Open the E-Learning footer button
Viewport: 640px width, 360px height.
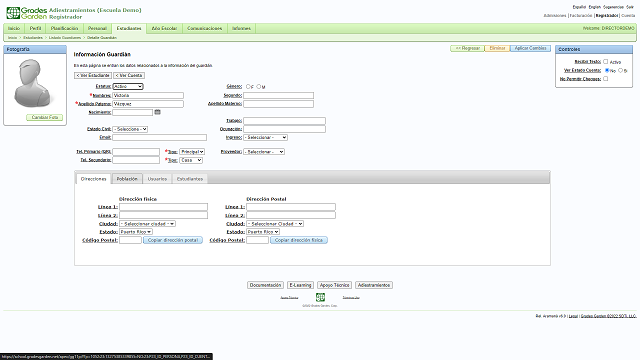(300, 285)
